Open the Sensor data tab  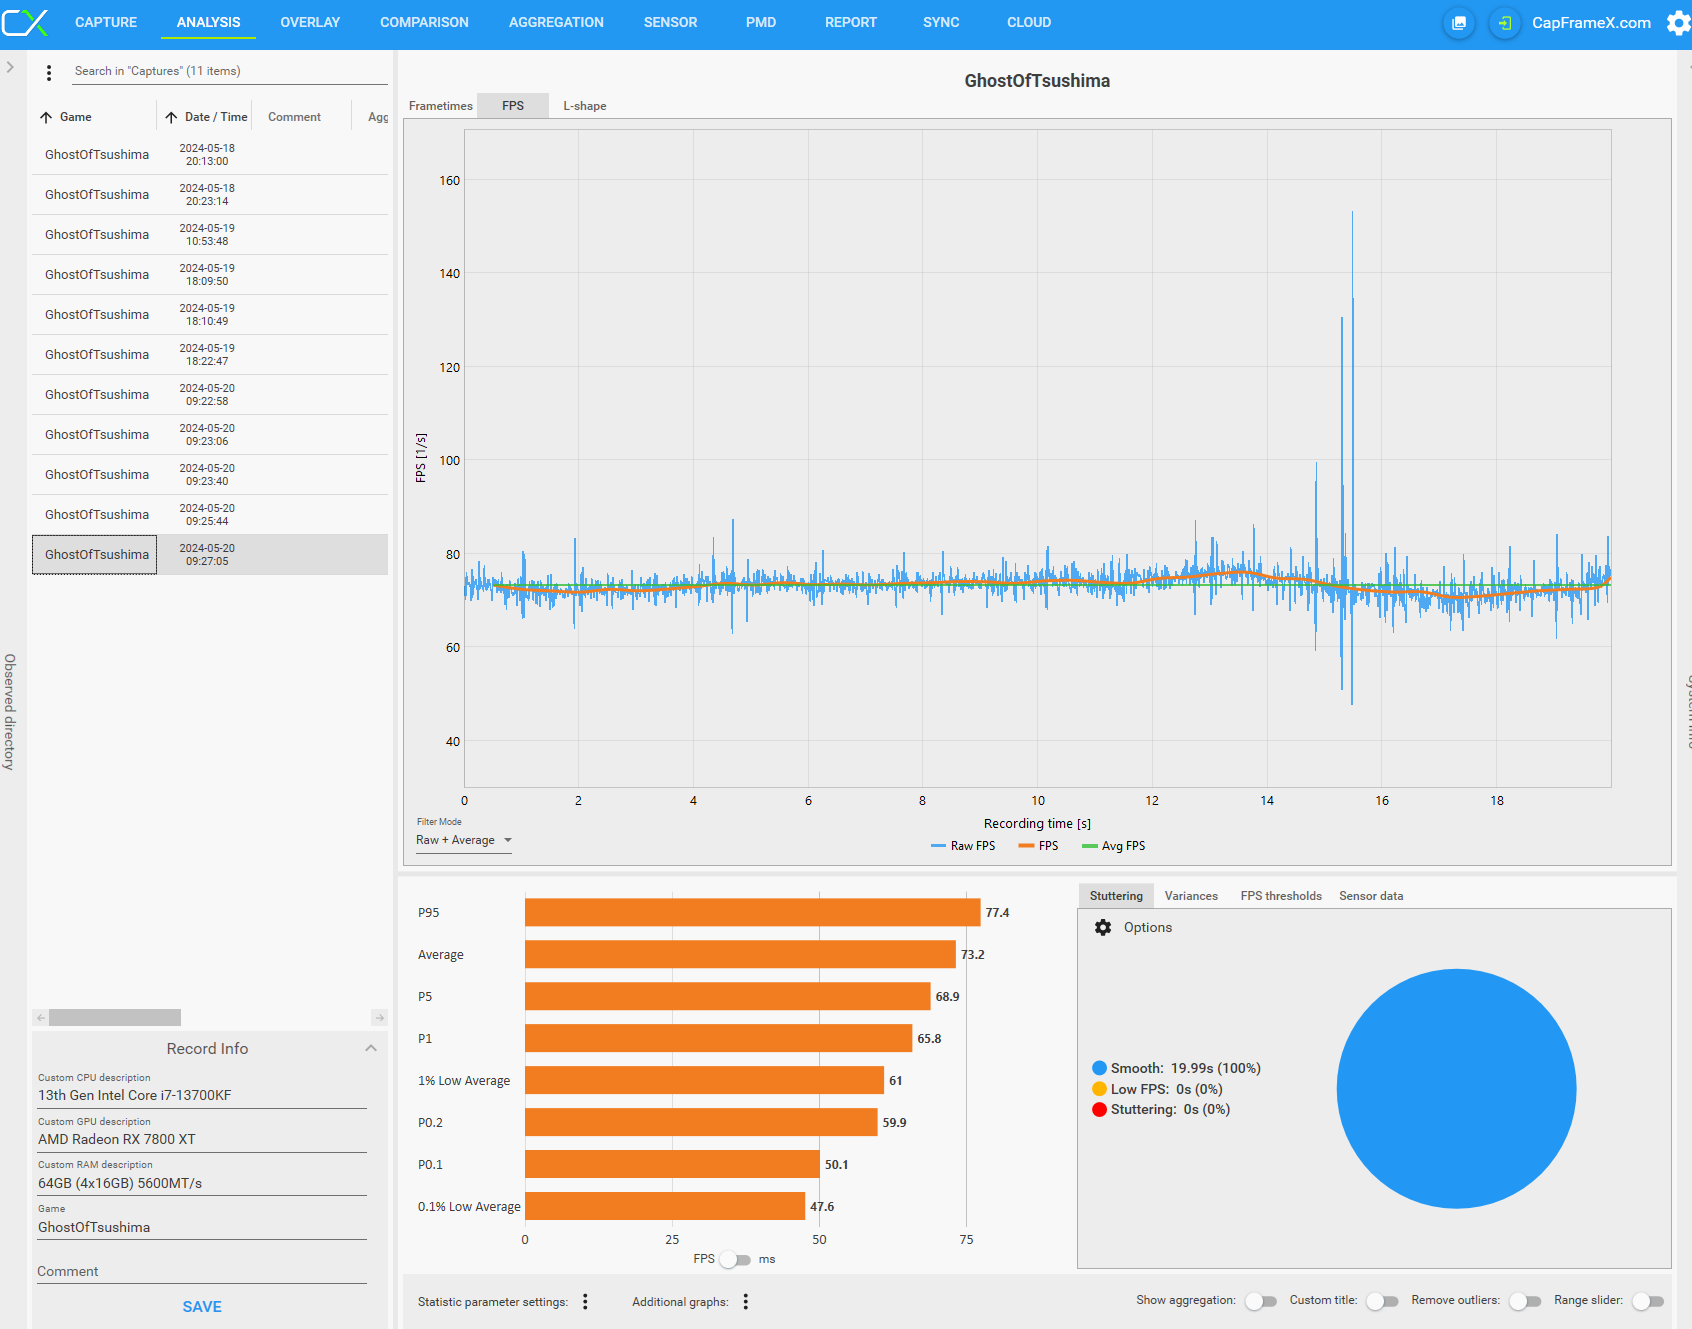click(1371, 896)
